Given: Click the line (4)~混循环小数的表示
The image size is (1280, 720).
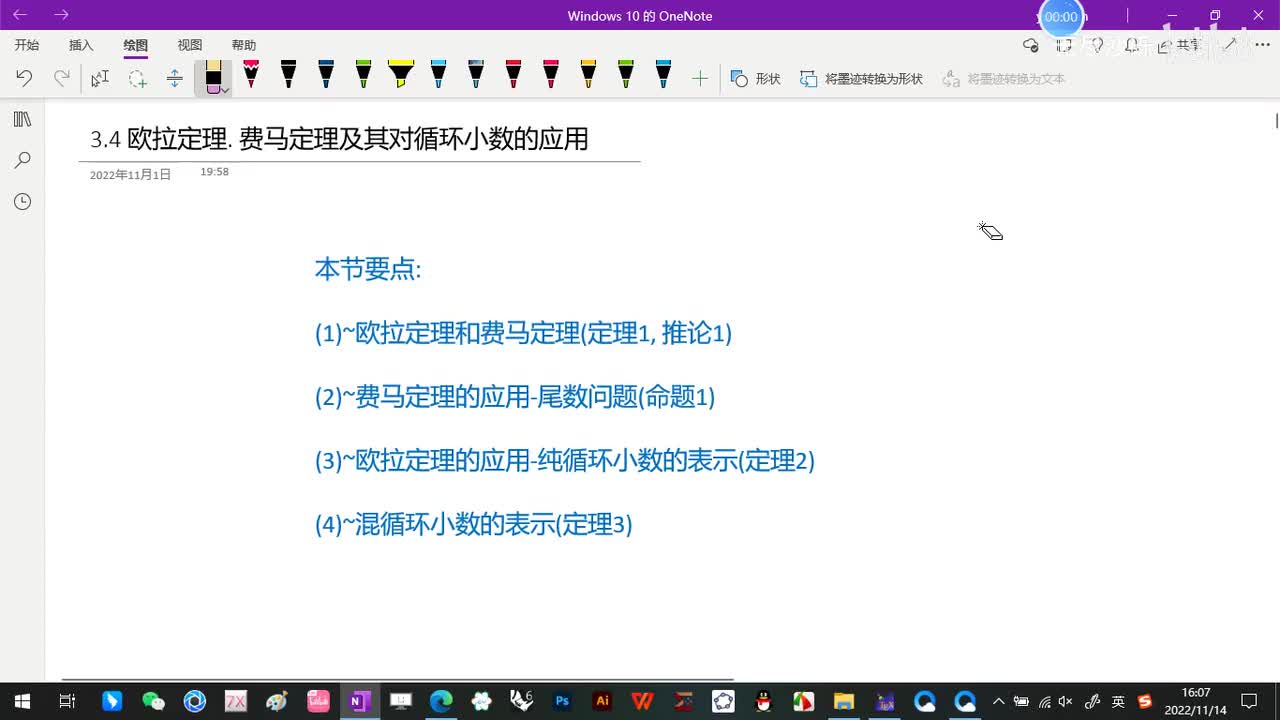Looking at the screenshot, I should pos(473,525).
